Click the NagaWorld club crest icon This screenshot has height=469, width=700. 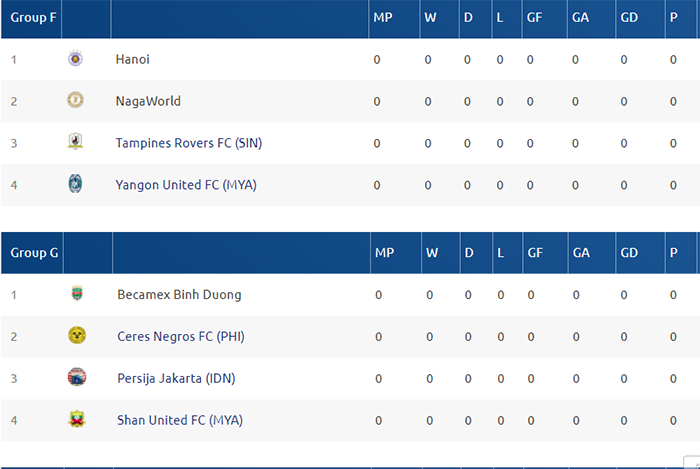pos(75,101)
